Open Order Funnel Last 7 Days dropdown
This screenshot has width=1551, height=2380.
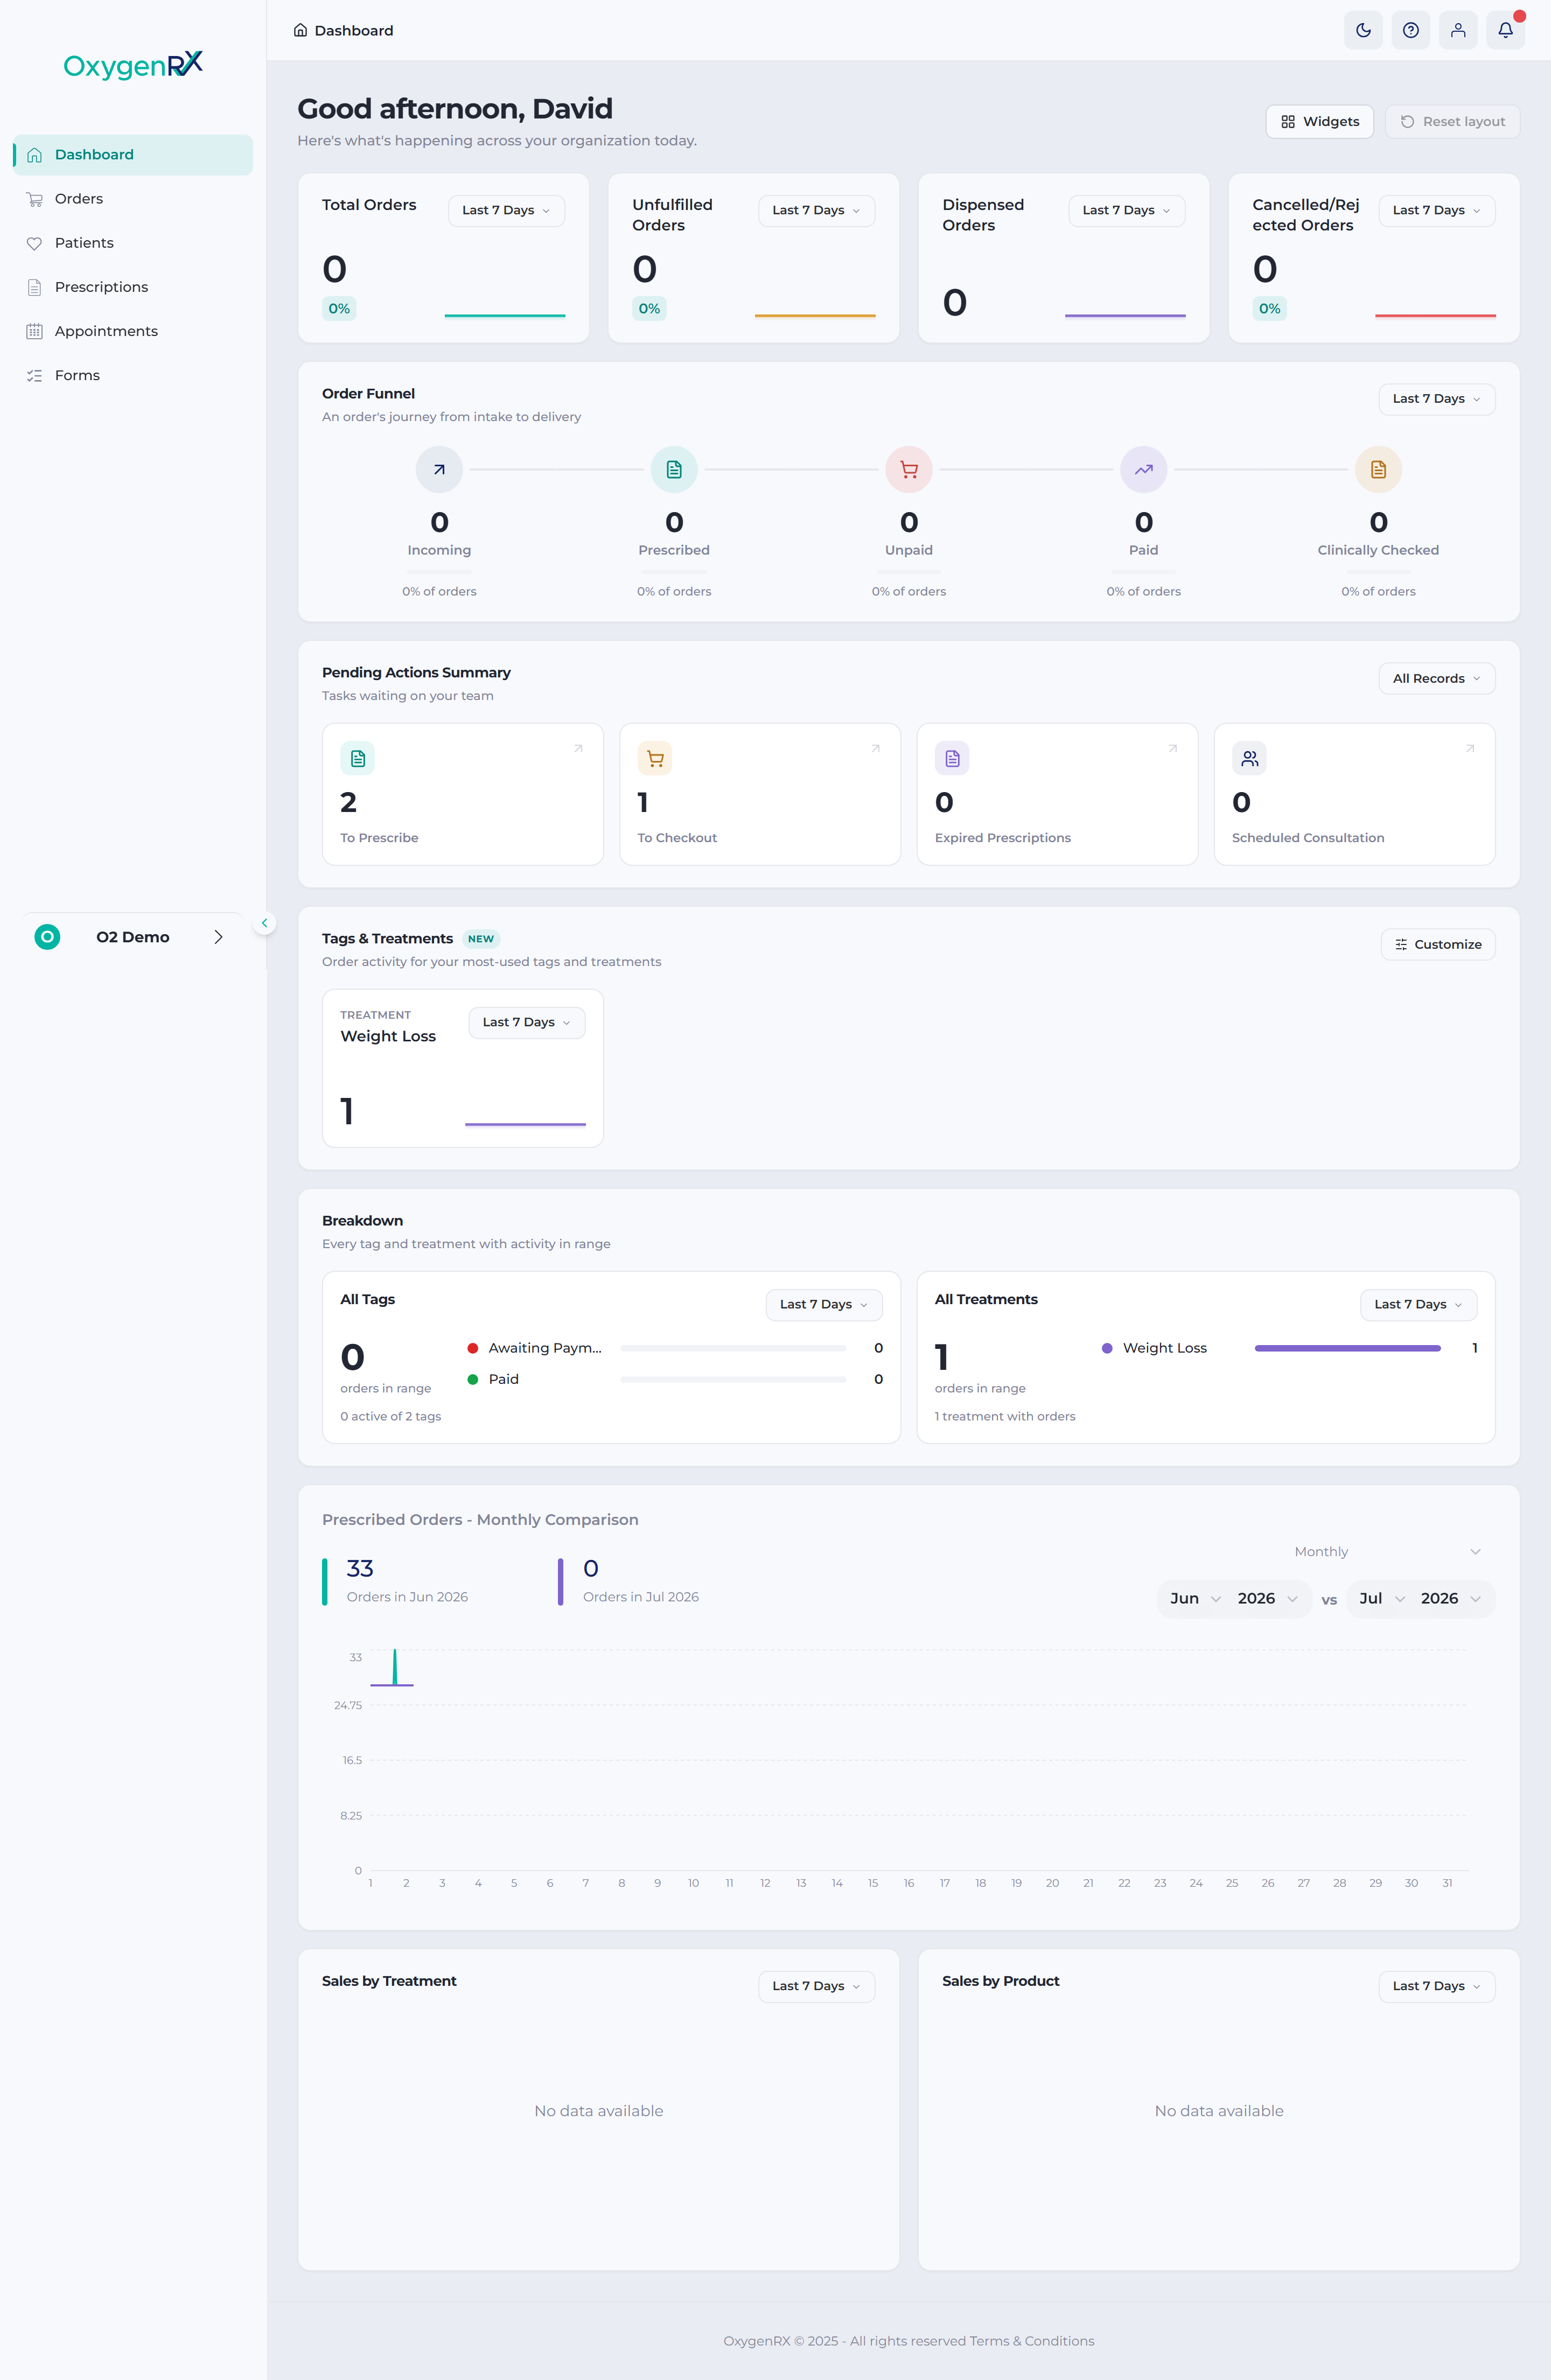1436,399
